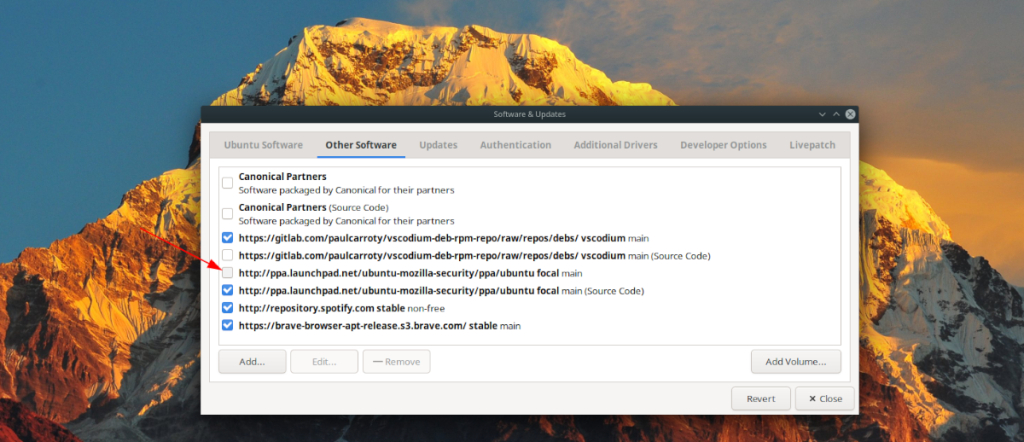Viewport: 1024px width, 442px height.
Task: Close window using title bar X icon
Action: pos(850,114)
